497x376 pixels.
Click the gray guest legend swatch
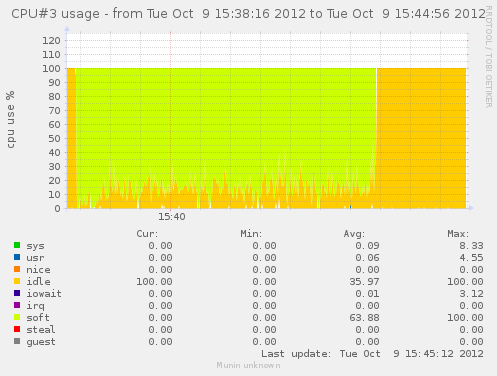(17, 341)
